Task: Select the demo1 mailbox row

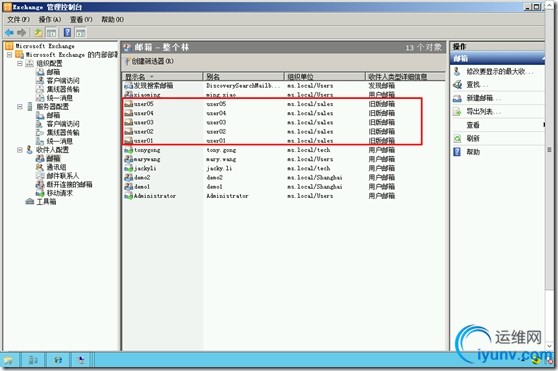Action: click(283, 187)
